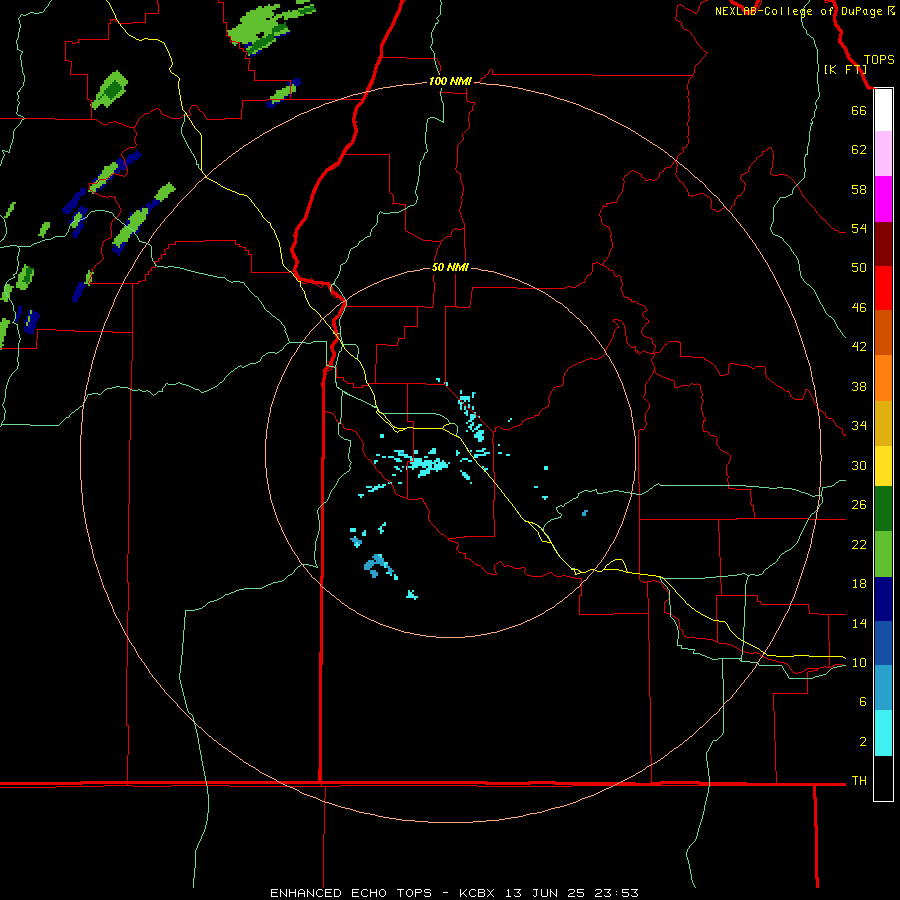This screenshot has height=900, width=900.
Task: Click the light pink legend swatch
Action: [883, 154]
